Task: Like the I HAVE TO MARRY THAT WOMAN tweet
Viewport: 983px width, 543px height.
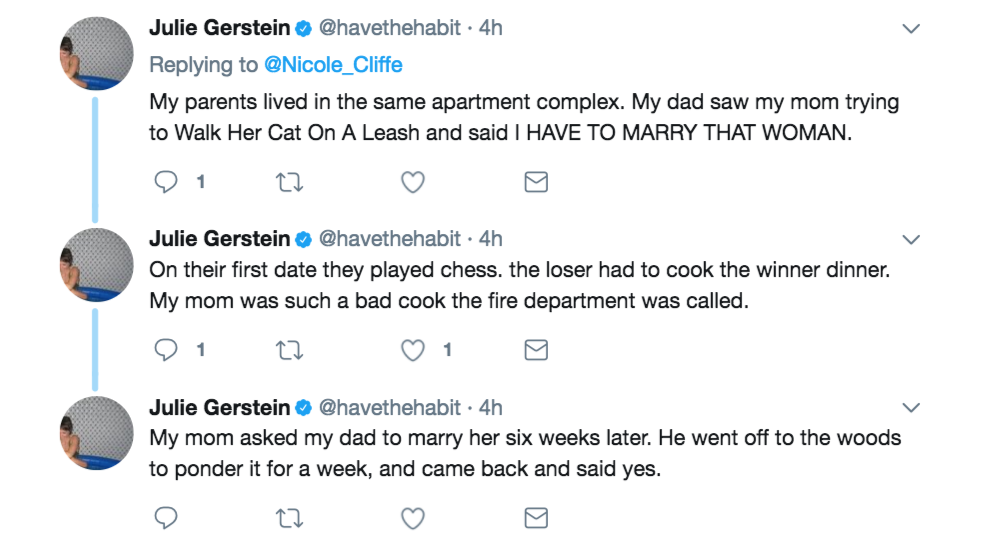Action: [x=412, y=182]
